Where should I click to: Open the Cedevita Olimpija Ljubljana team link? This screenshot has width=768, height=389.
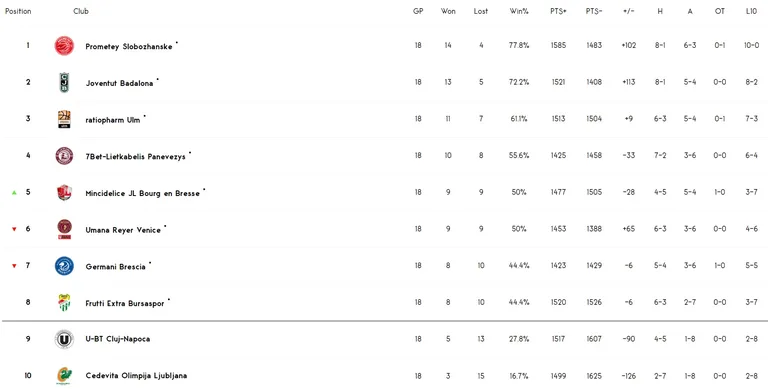tap(136, 376)
